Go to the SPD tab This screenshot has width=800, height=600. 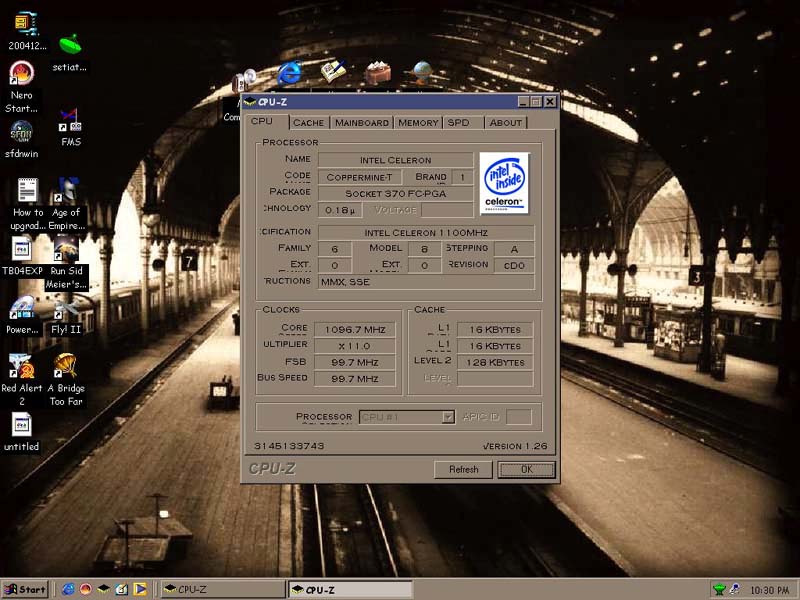point(458,122)
